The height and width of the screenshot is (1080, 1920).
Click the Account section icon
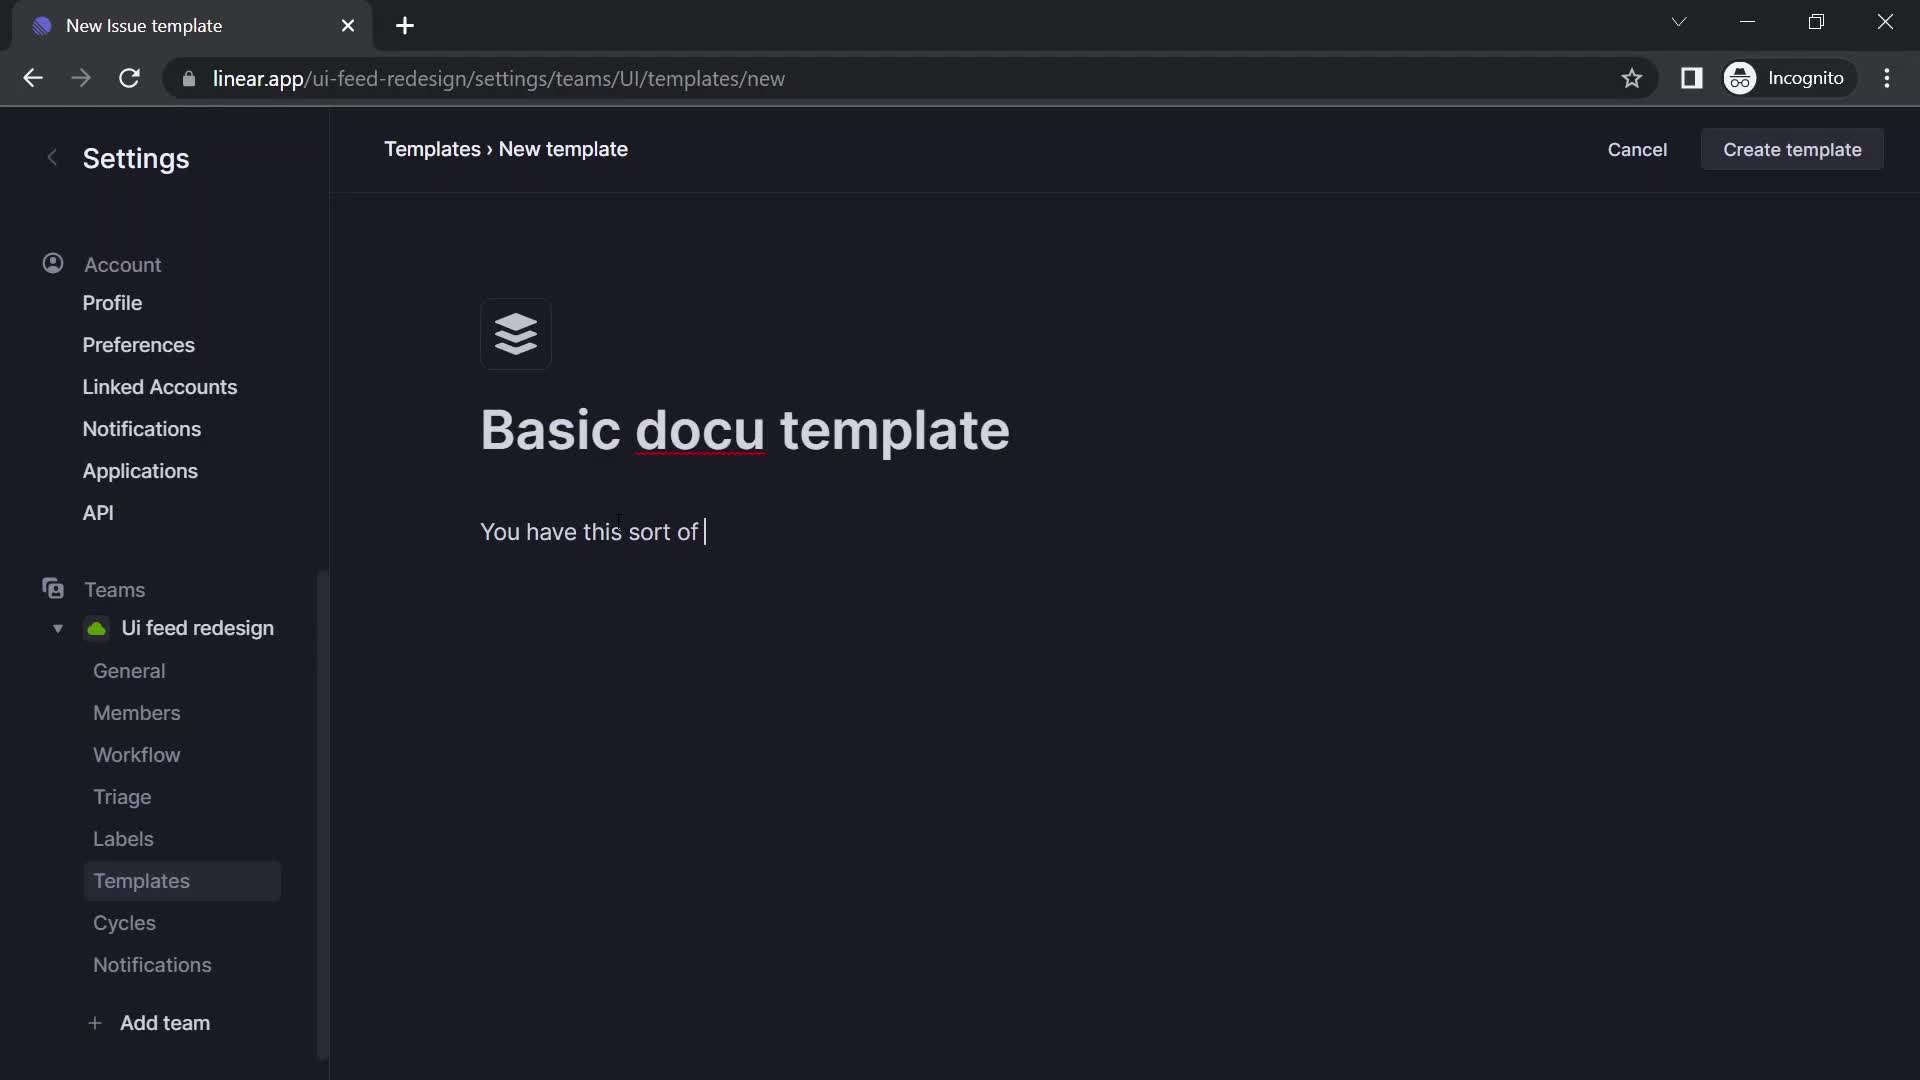53,266
